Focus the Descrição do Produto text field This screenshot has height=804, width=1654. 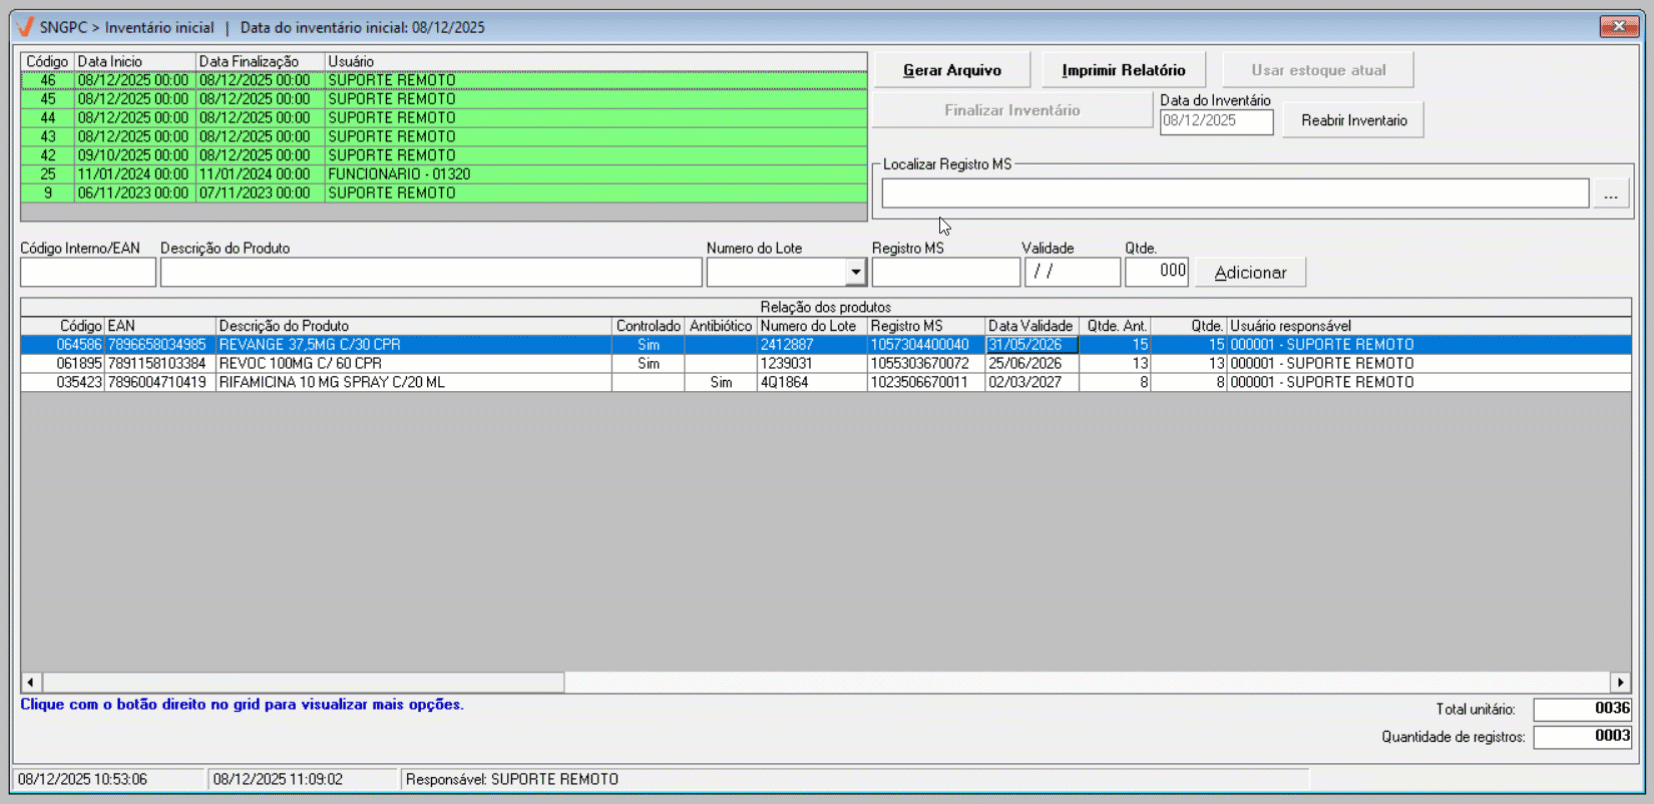click(x=430, y=272)
